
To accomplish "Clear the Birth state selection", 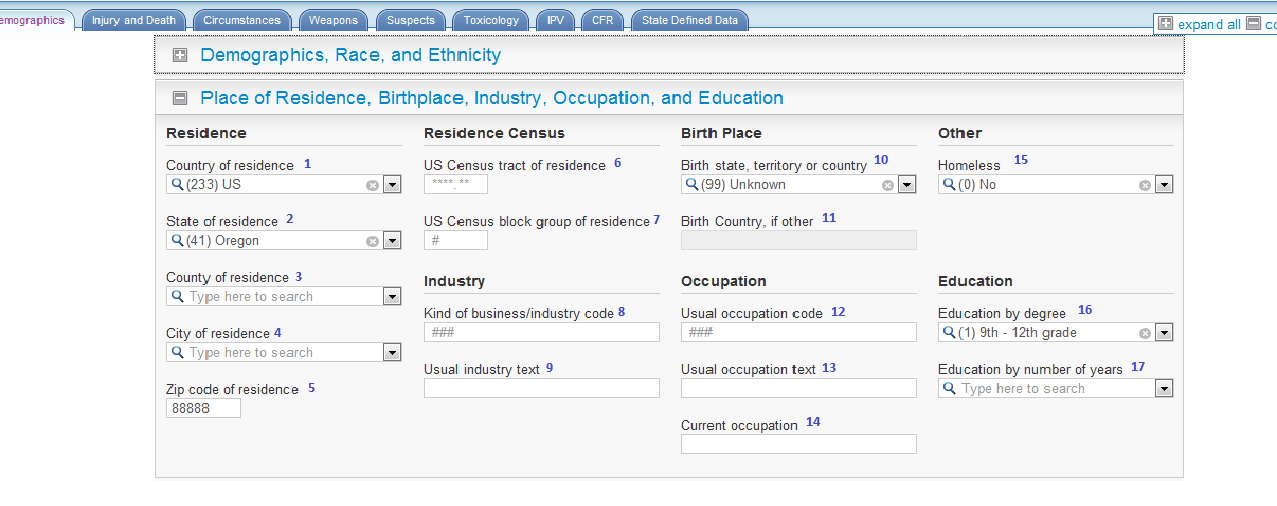I will [887, 185].
